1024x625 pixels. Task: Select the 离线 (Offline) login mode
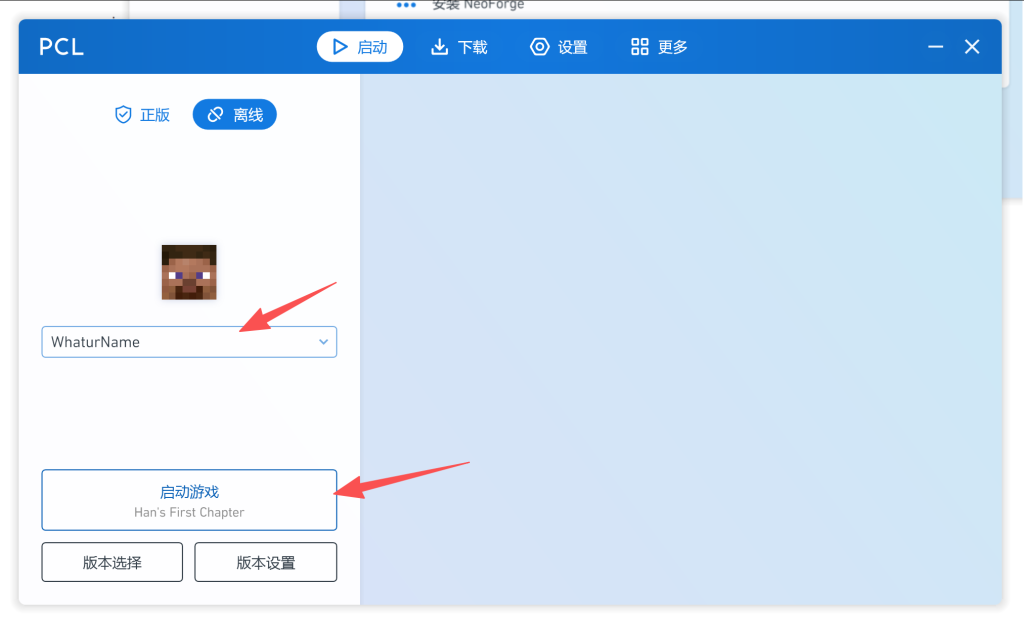[234, 115]
